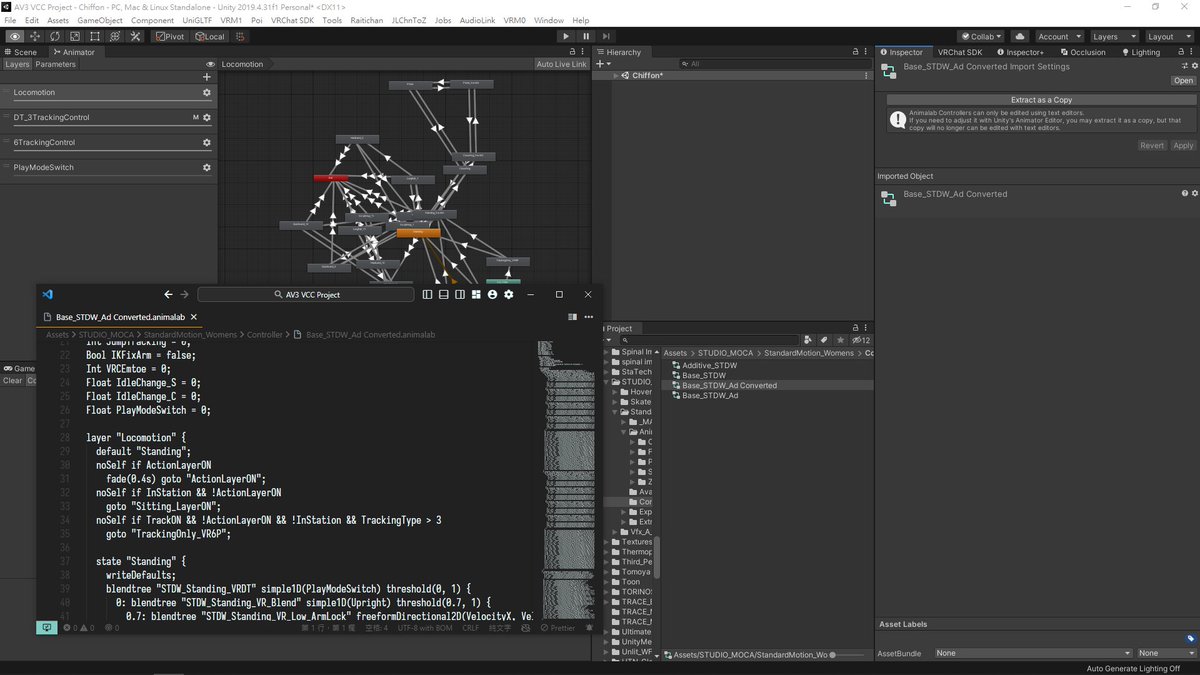Click the Play button in Unity
1200x675 pixels.
coord(567,36)
